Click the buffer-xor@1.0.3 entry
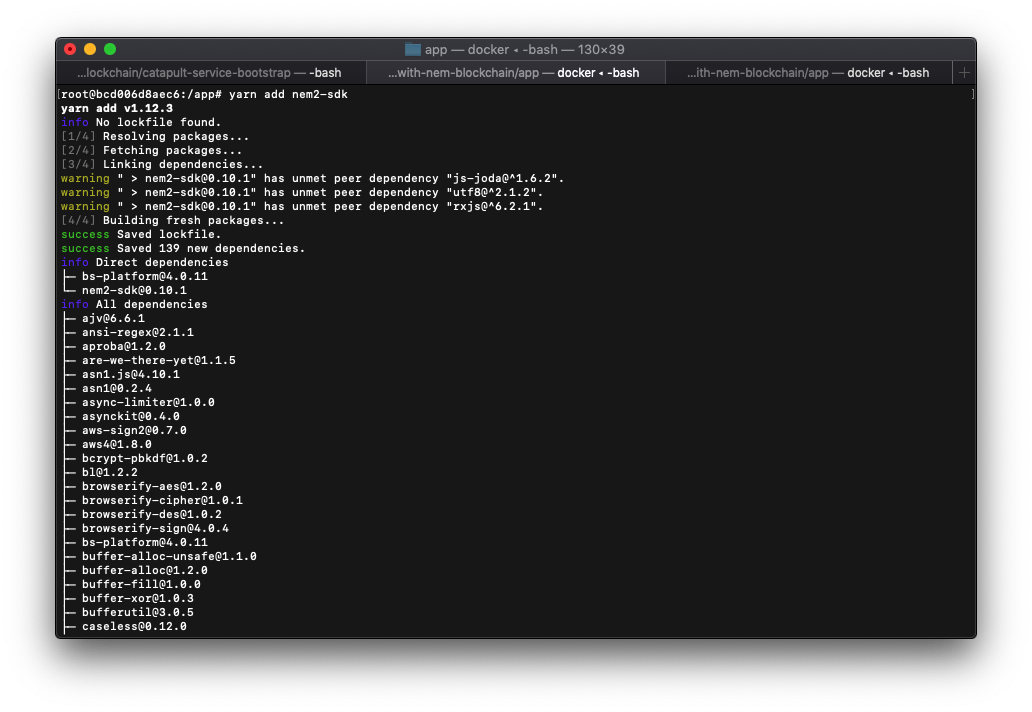The height and width of the screenshot is (712, 1032). (138, 598)
